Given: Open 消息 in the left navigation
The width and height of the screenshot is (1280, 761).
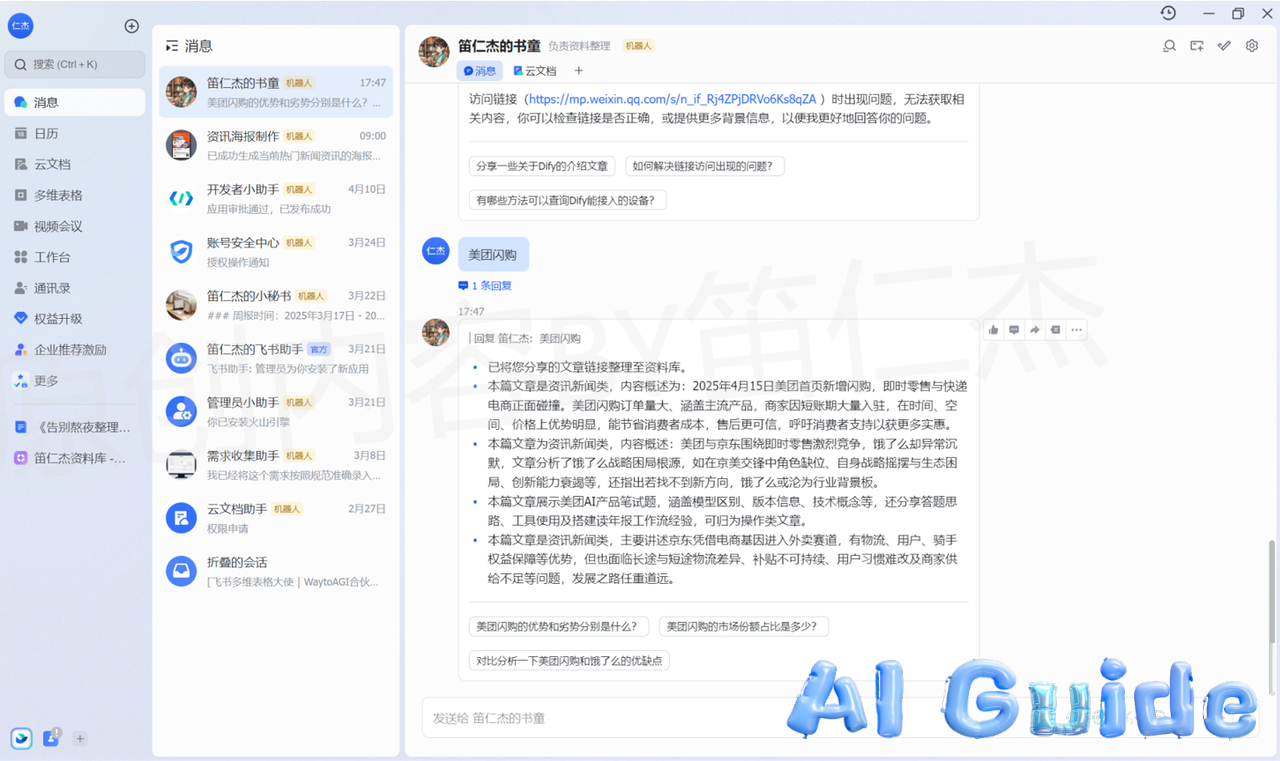Looking at the screenshot, I should pyautogui.click(x=75, y=102).
